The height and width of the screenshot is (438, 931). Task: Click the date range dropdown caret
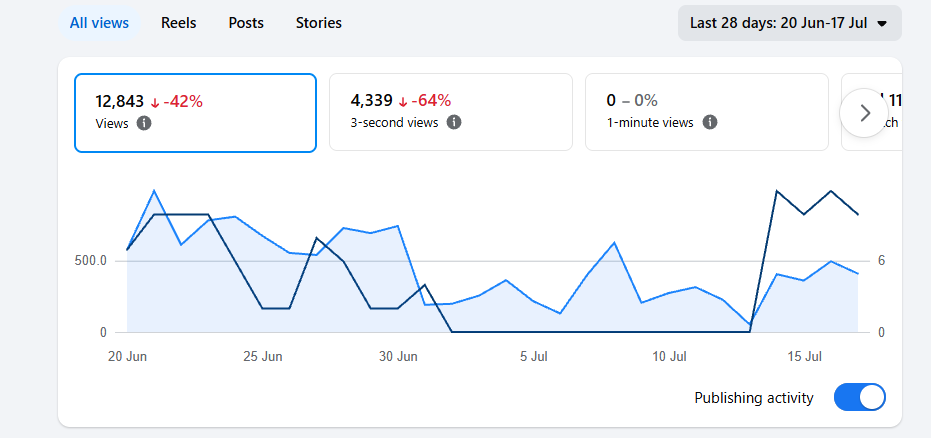[882, 24]
